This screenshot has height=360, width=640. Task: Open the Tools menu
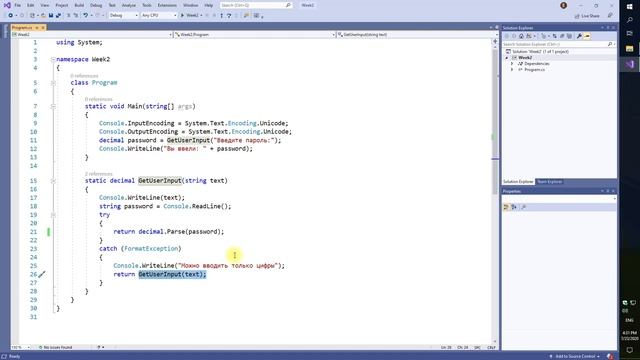[147, 5]
